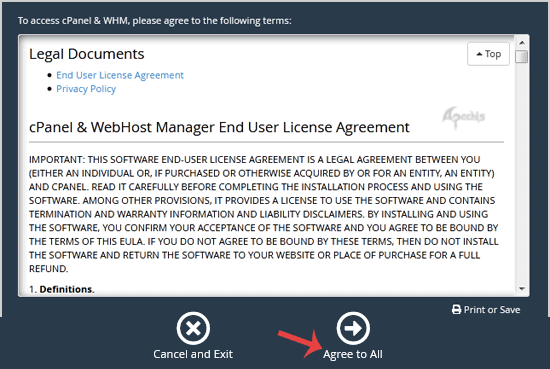Viewport: 550px width, 369px height.
Task: Click the empty scrollbar track below the thumb
Action: 522,174
